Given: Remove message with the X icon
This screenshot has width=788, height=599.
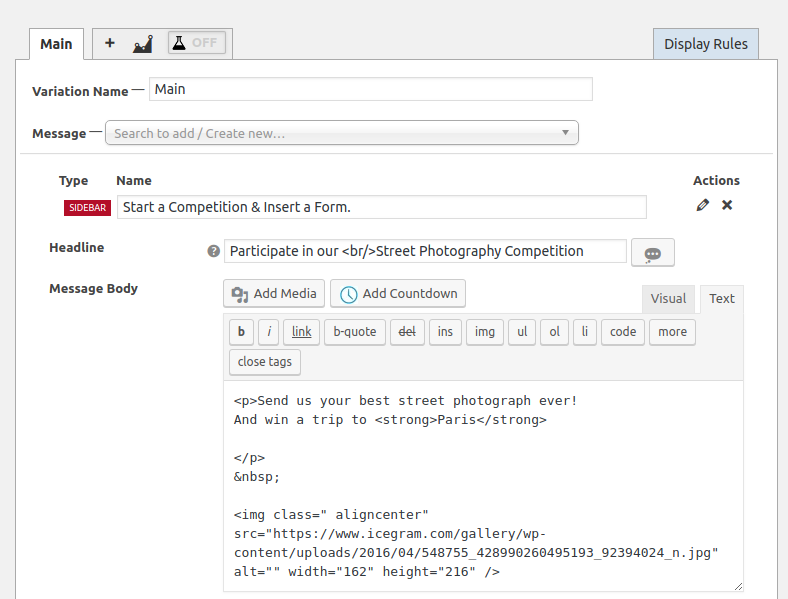Looking at the screenshot, I should (727, 205).
